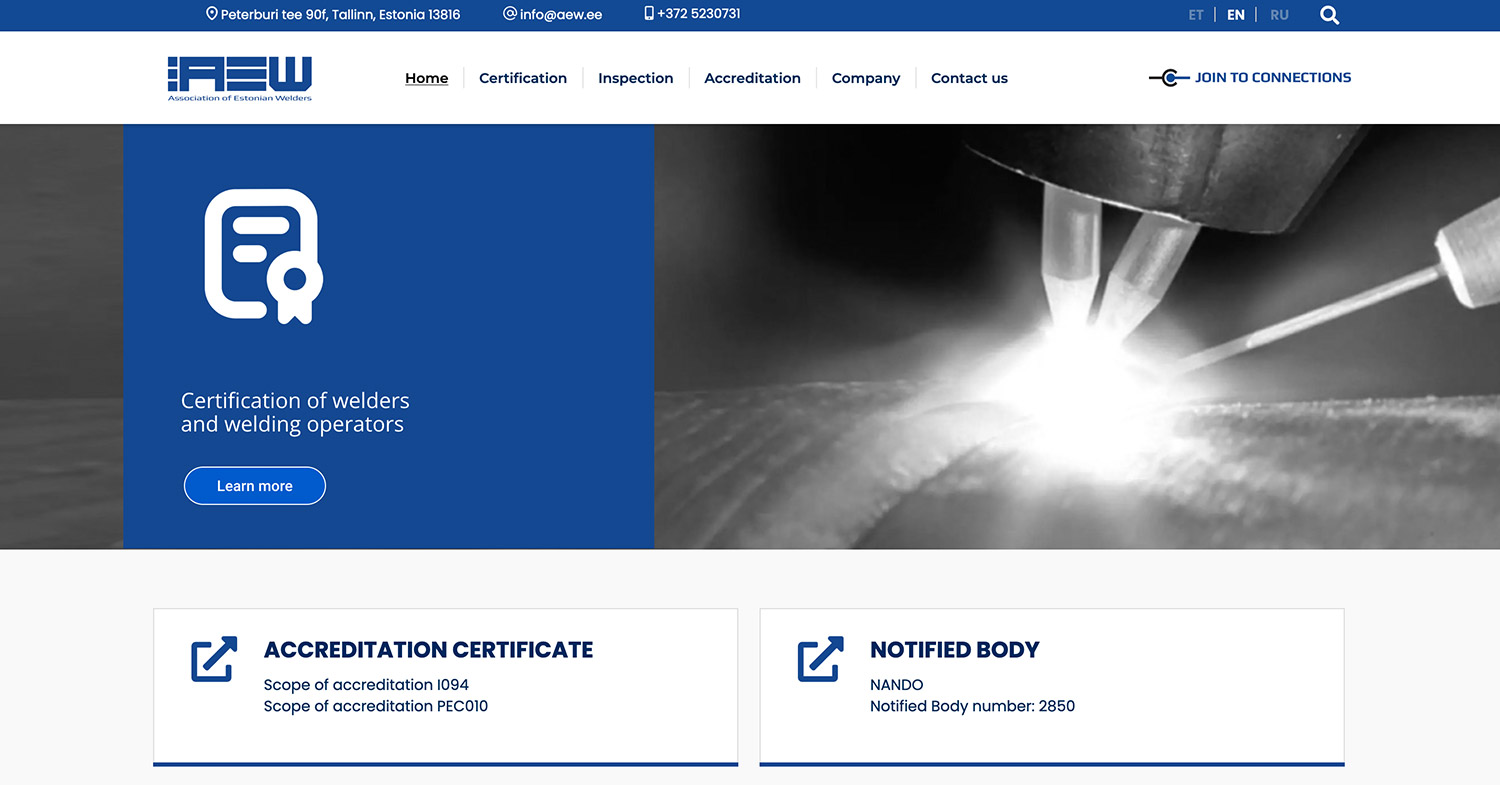Screen dimensions: 1500x785
Task: Open the Accreditation menu
Action: click(x=753, y=78)
